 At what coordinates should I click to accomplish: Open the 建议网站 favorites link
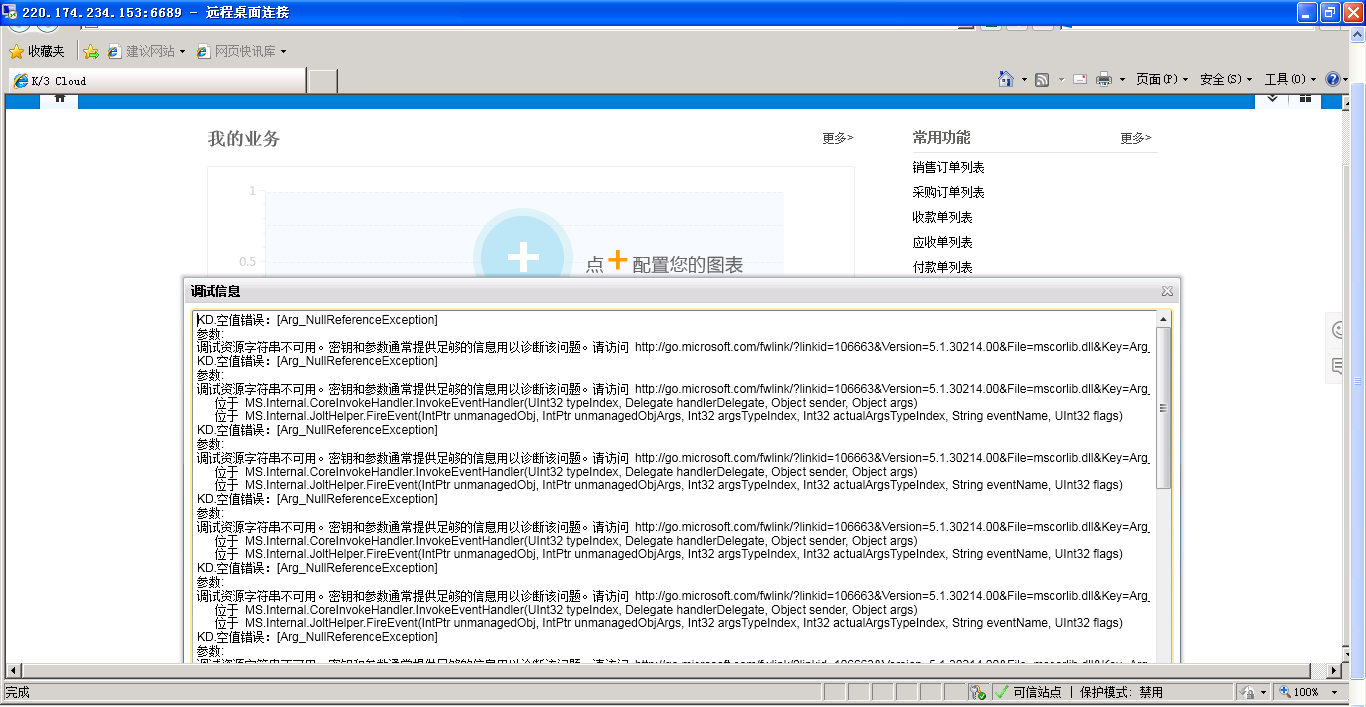click(x=146, y=51)
